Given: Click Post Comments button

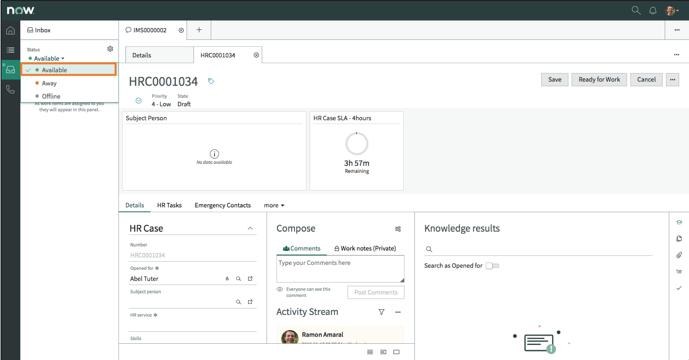Looking at the screenshot, I should 376,292.
